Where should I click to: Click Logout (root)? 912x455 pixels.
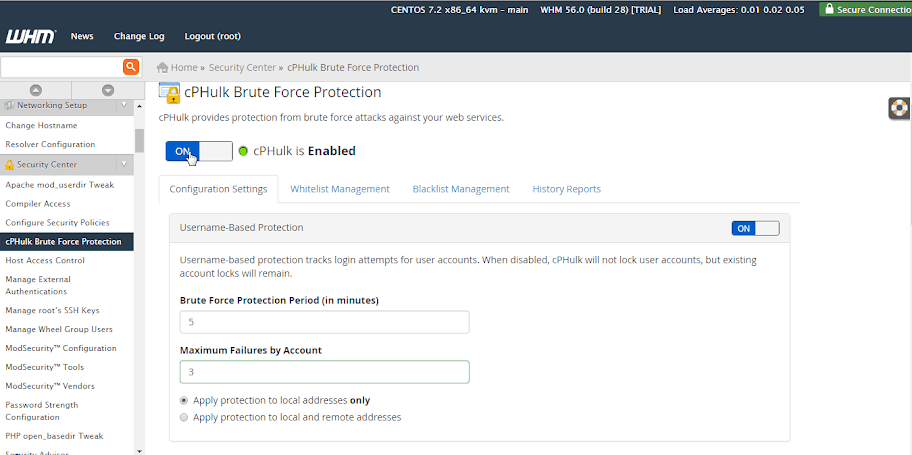tap(212, 36)
